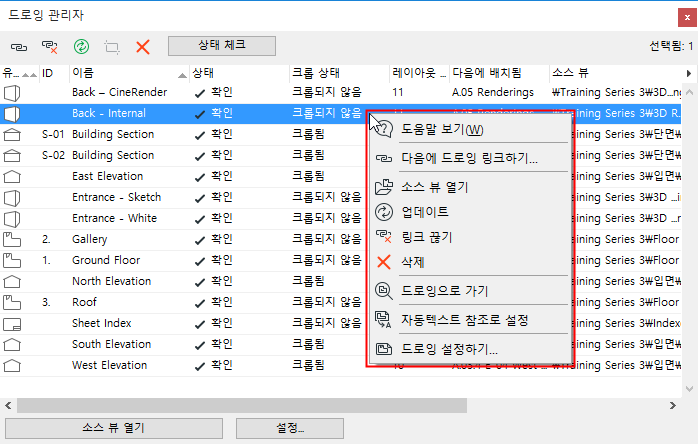Viewport: 698px width, 444px height.
Task: Click the horizontal scrollbar left arrow
Action: click(8, 406)
